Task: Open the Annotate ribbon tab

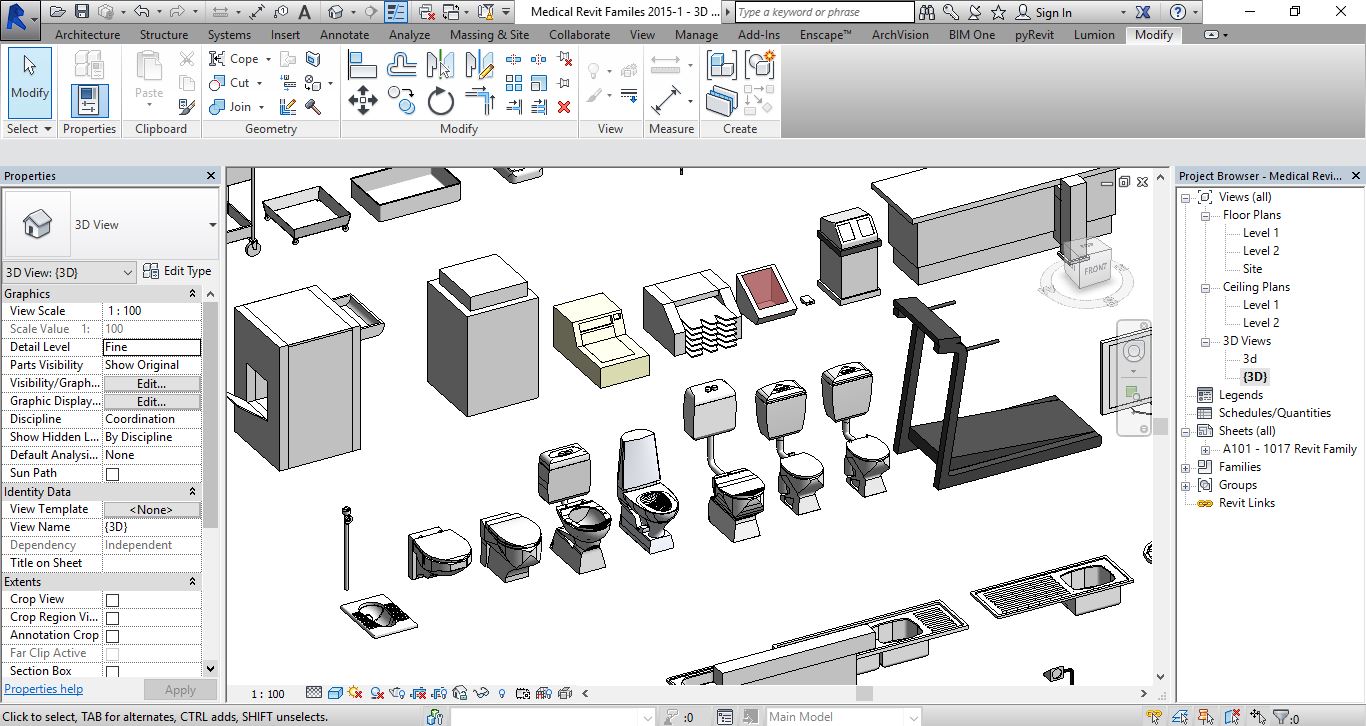Action: click(344, 34)
